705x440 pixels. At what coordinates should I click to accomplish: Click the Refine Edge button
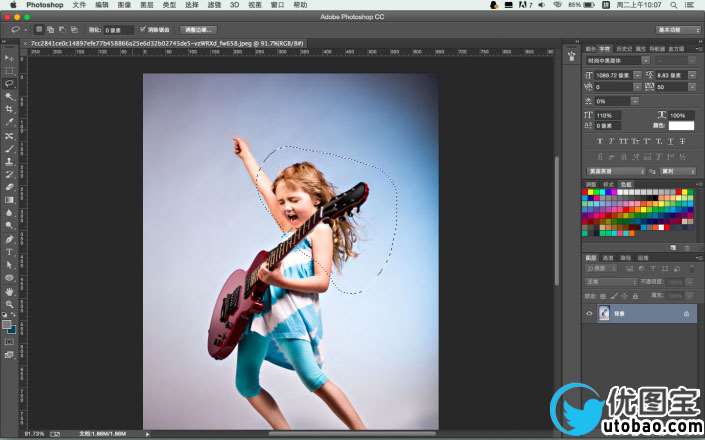point(198,30)
